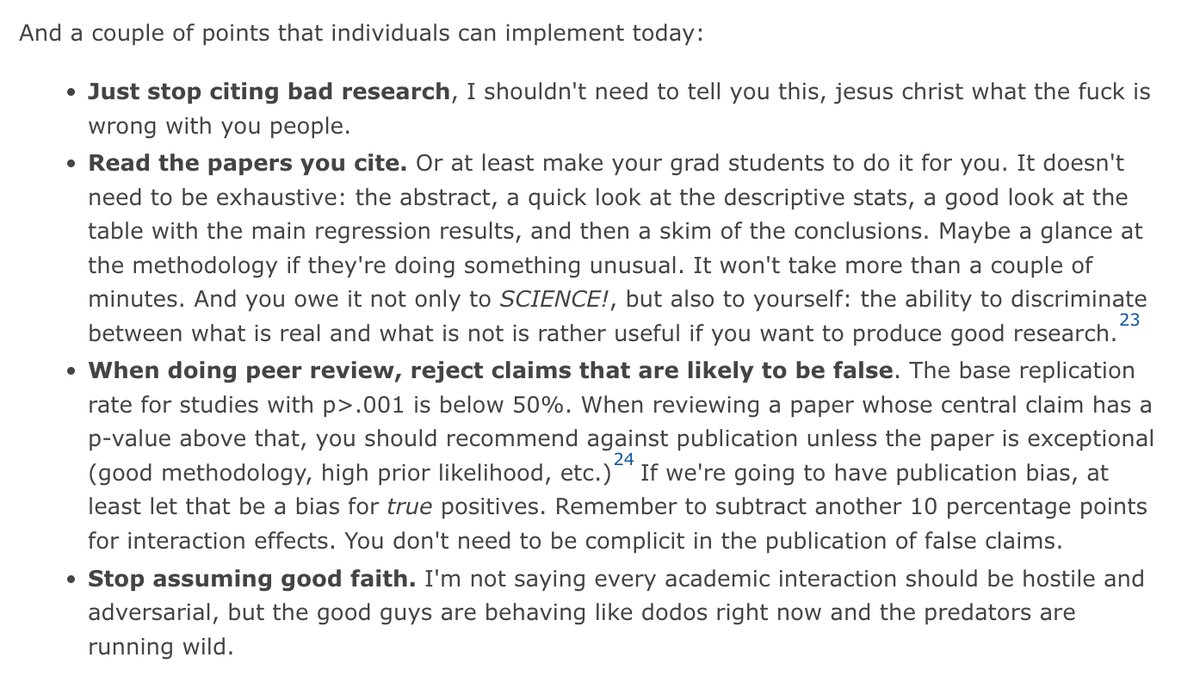The image size is (1200, 684).
Task: Open footnote 24 reference link
Action: click(x=624, y=459)
